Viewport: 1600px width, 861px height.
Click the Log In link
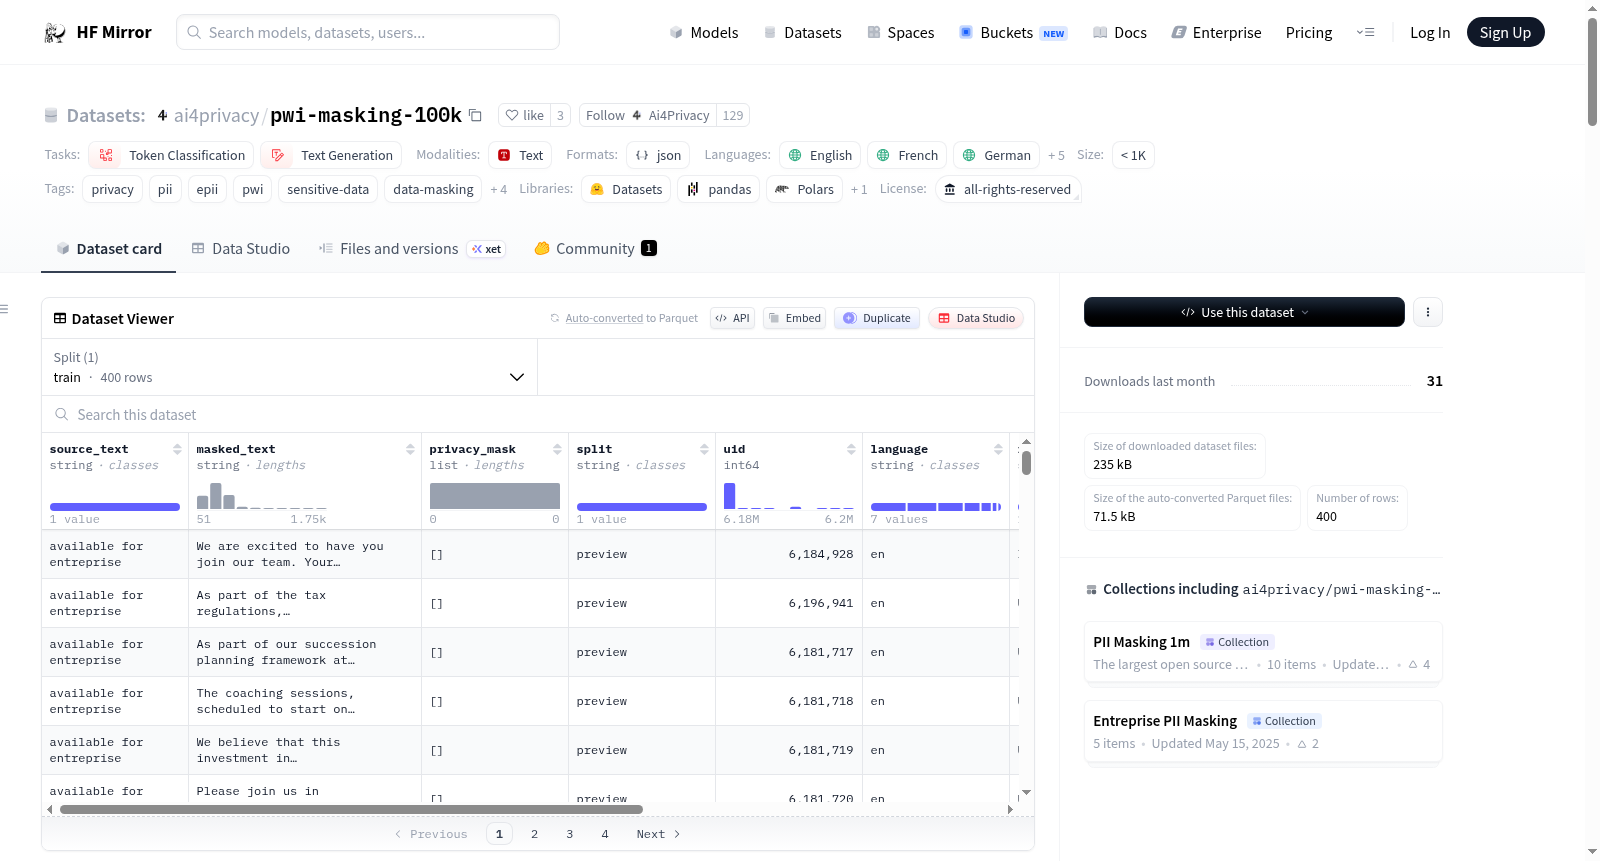pyautogui.click(x=1430, y=33)
